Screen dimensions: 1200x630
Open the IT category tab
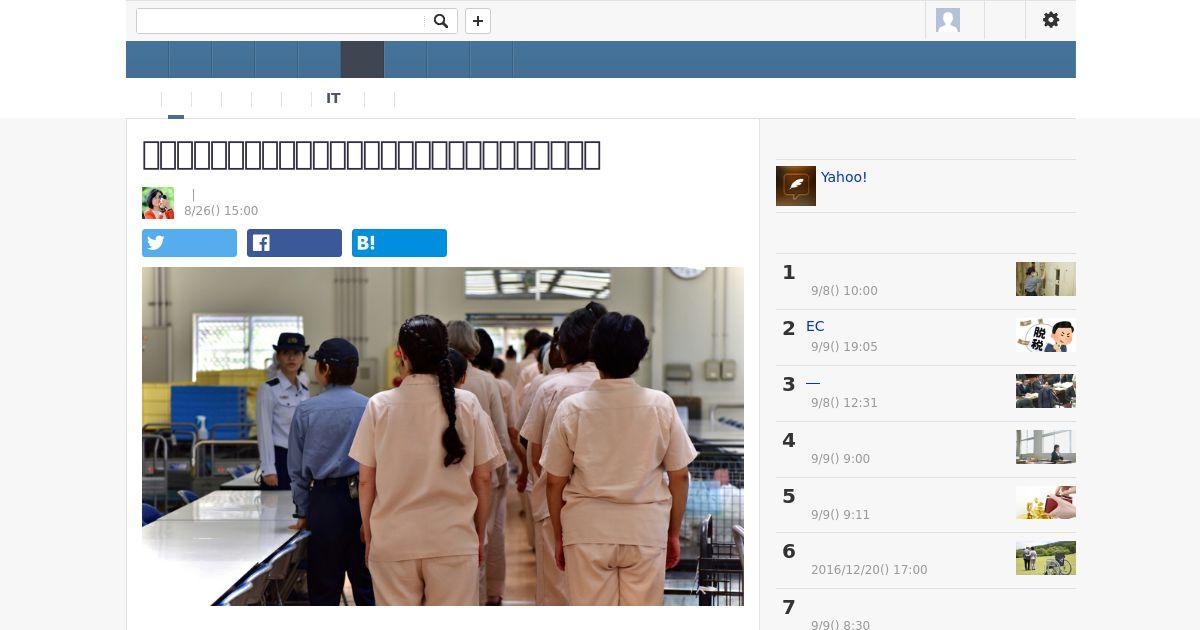pyautogui.click(x=333, y=98)
